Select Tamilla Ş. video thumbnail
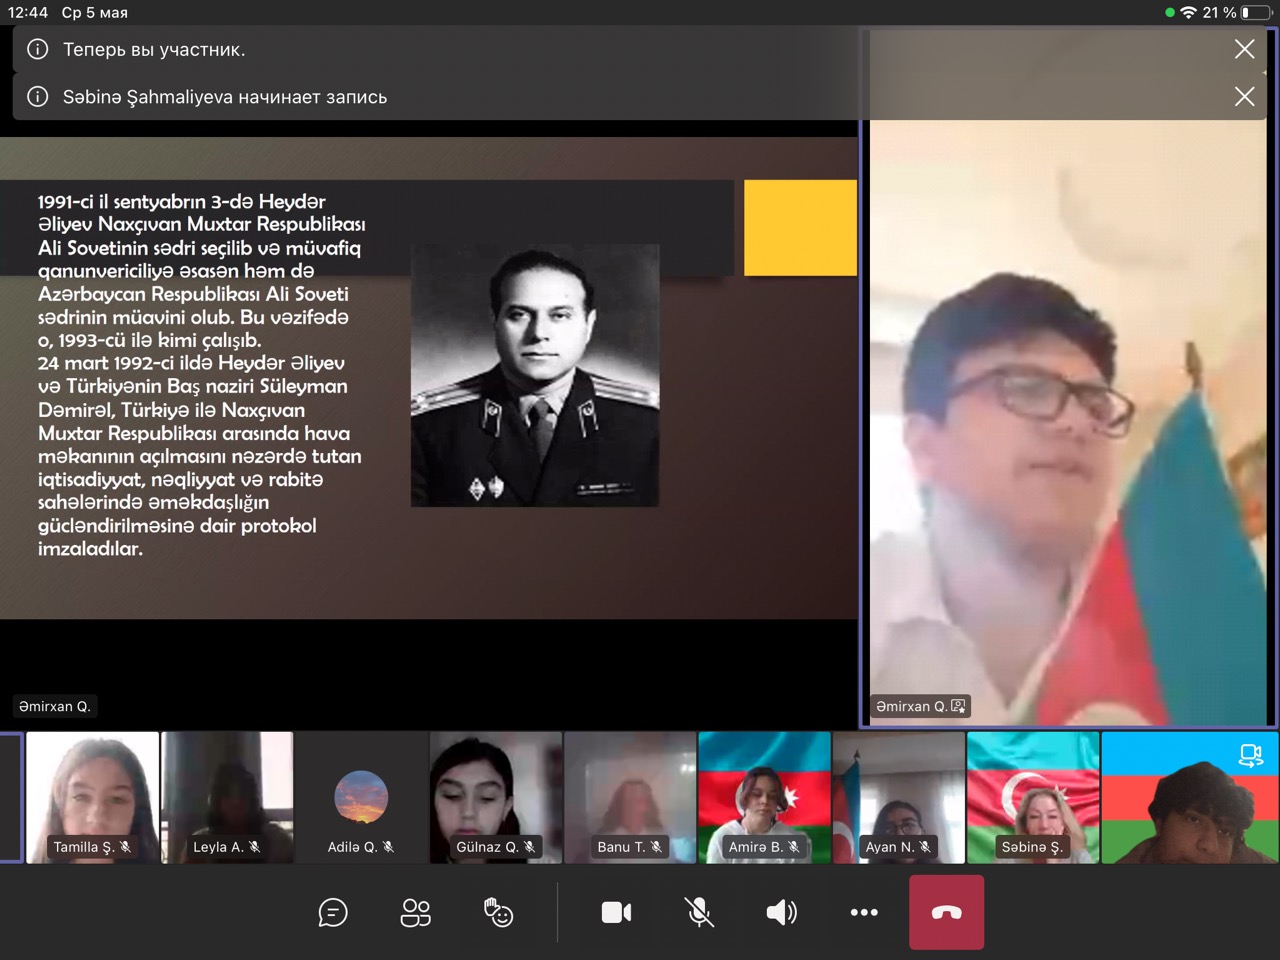 tap(92, 797)
